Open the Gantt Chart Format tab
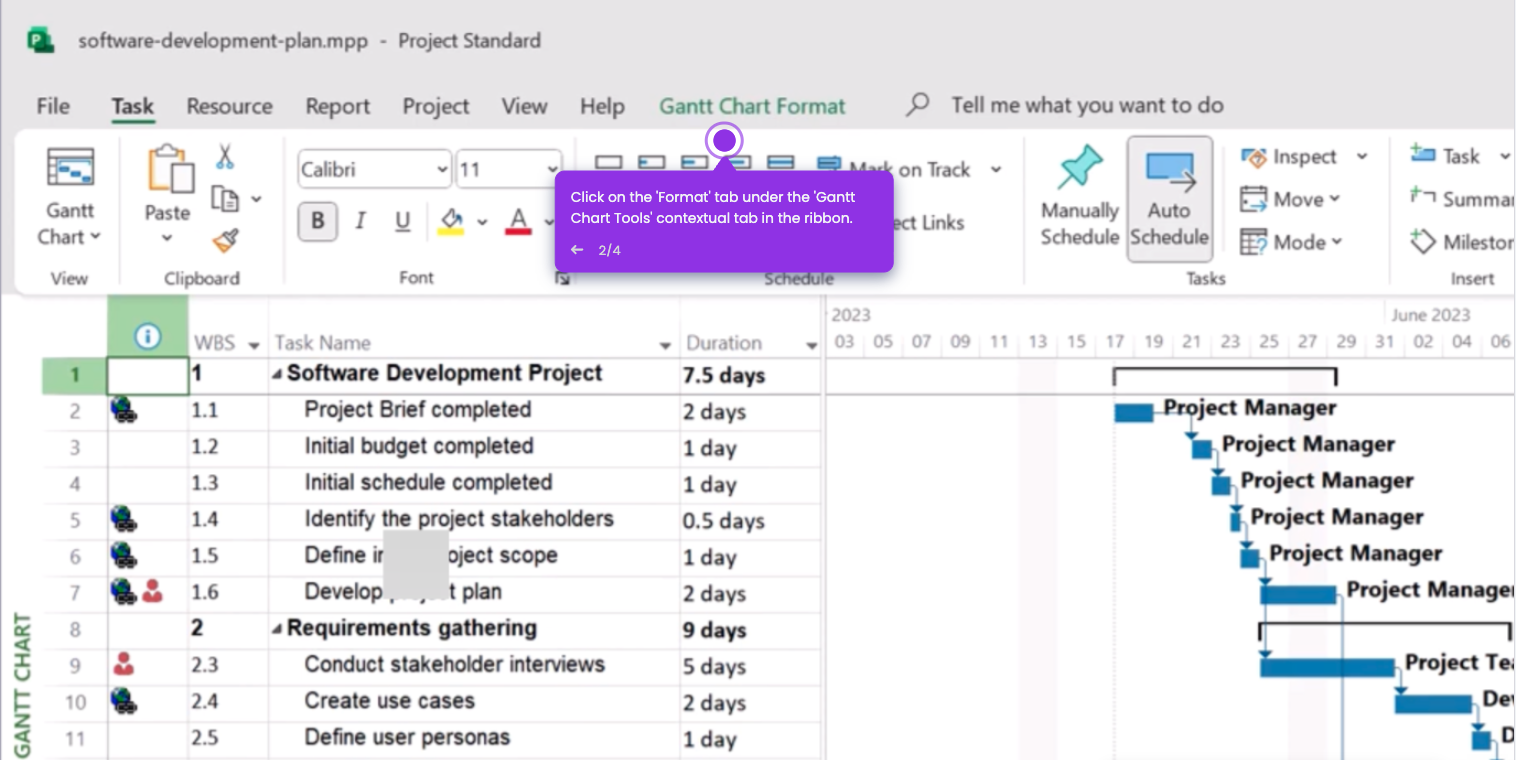The width and height of the screenshot is (1516, 760). click(752, 106)
